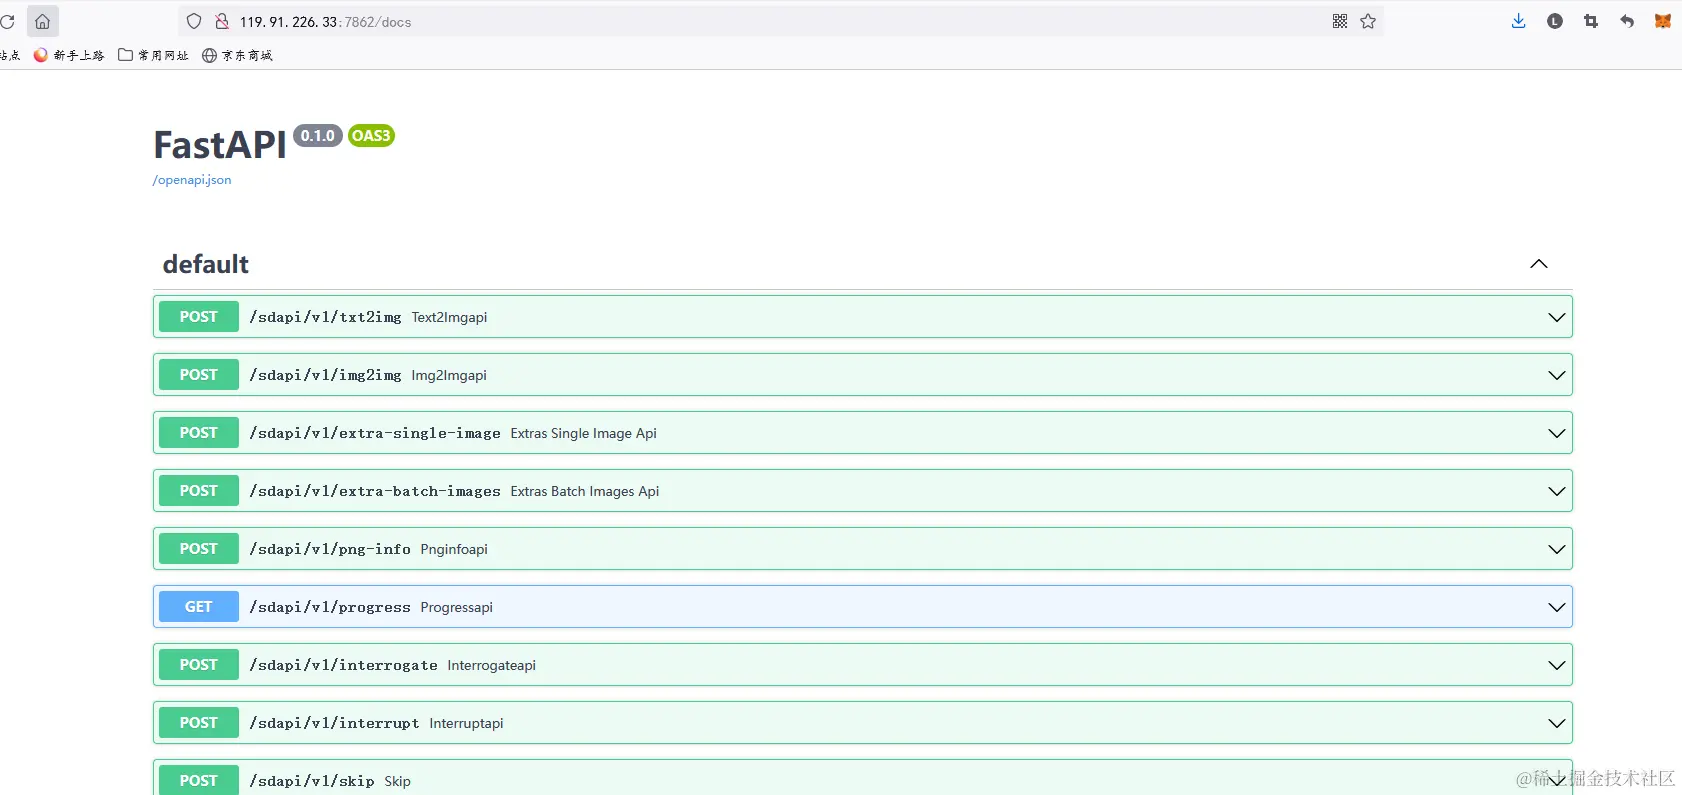Viewport: 1682px width, 795px height.
Task: Open the QR code icon in address bar
Action: 1340,21
